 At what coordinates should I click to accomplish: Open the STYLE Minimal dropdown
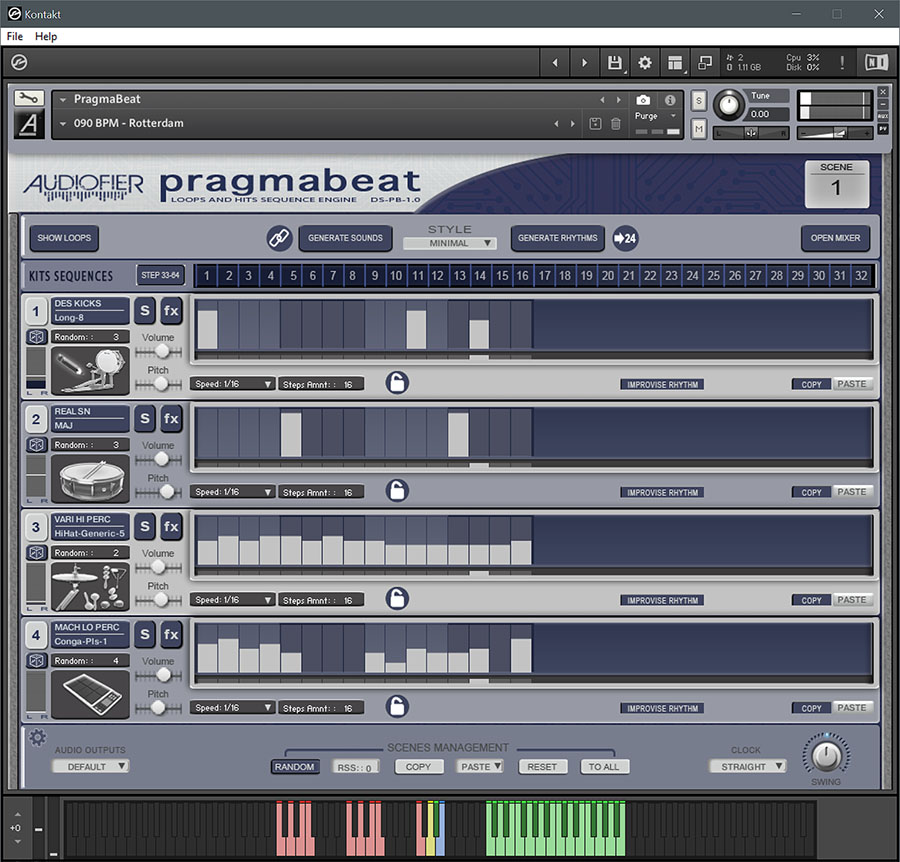(449, 243)
